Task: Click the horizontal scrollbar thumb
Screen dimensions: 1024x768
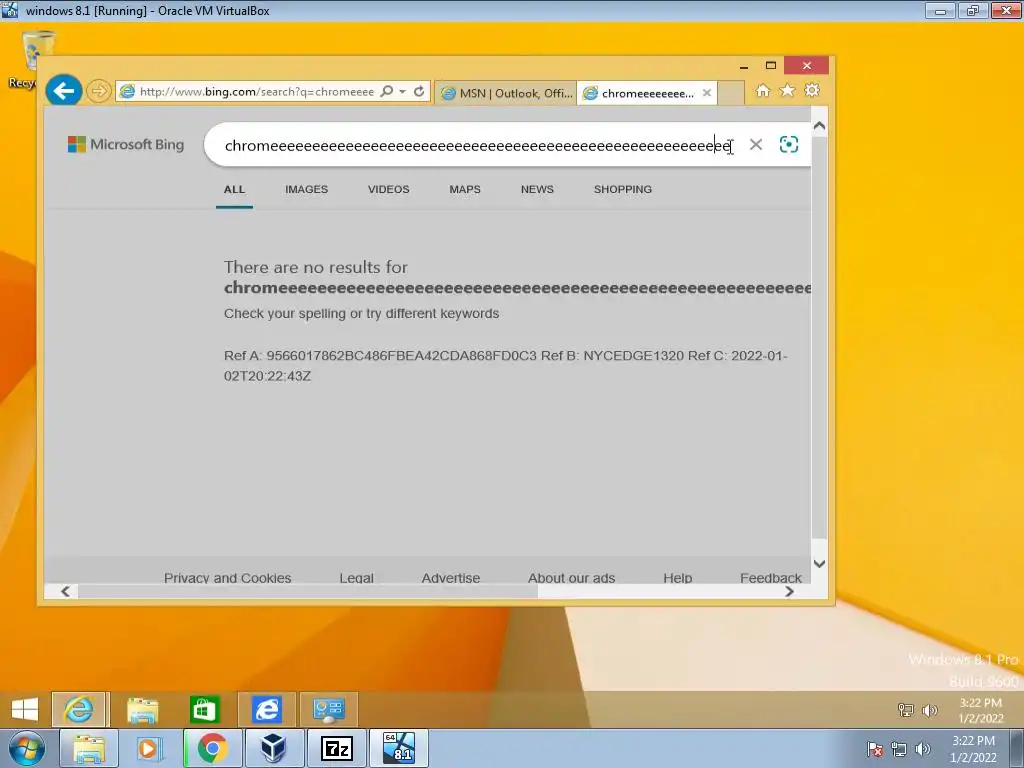Action: click(307, 591)
